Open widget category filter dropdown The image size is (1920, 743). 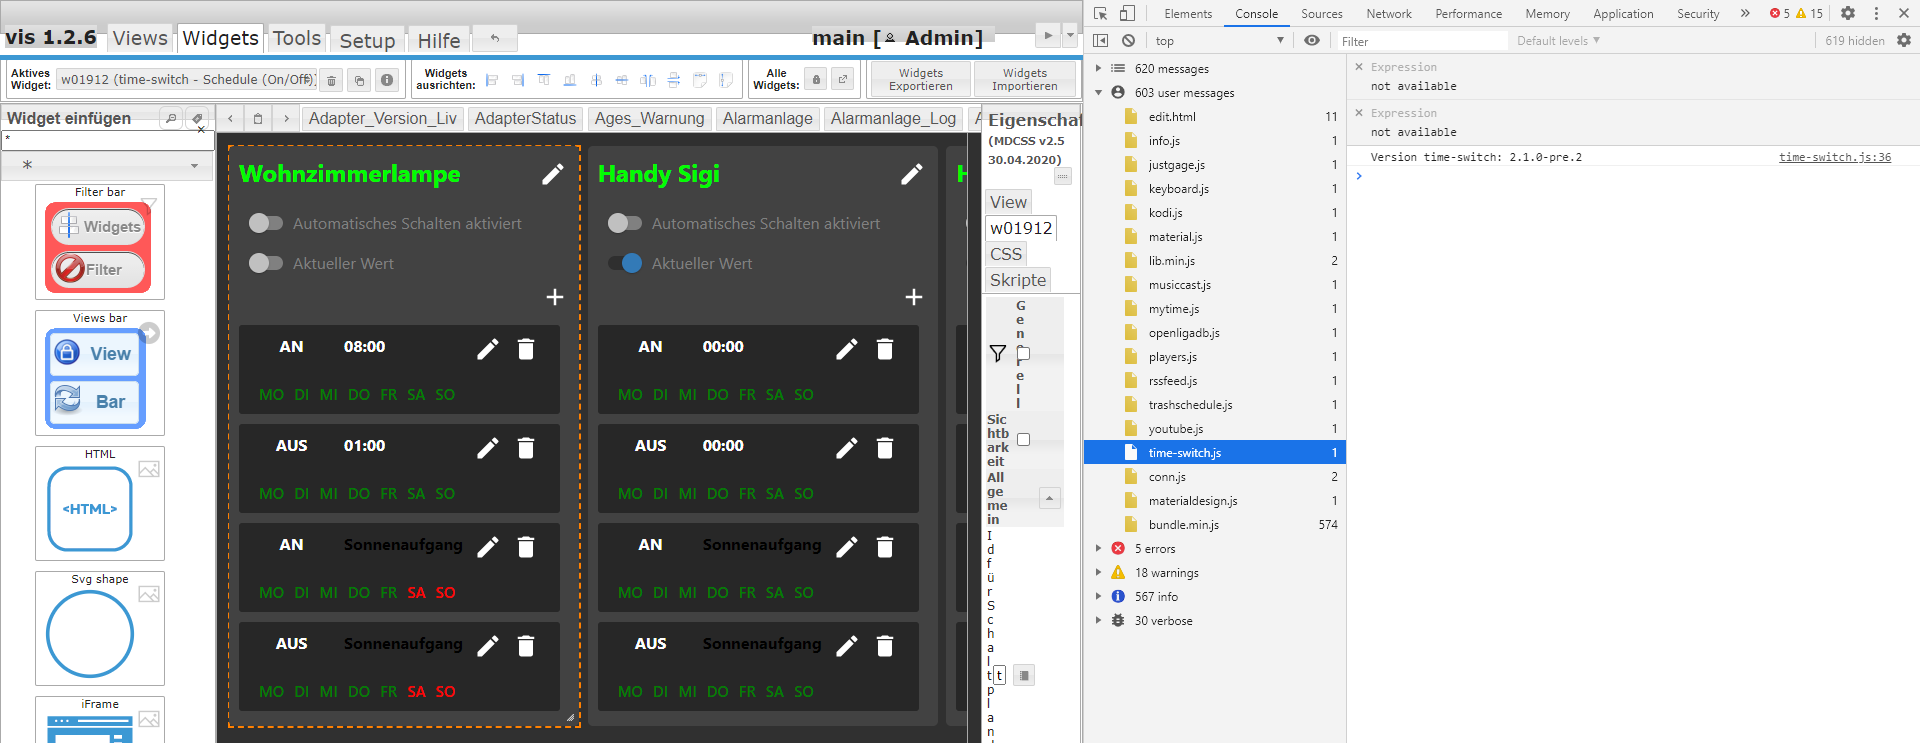click(108, 165)
